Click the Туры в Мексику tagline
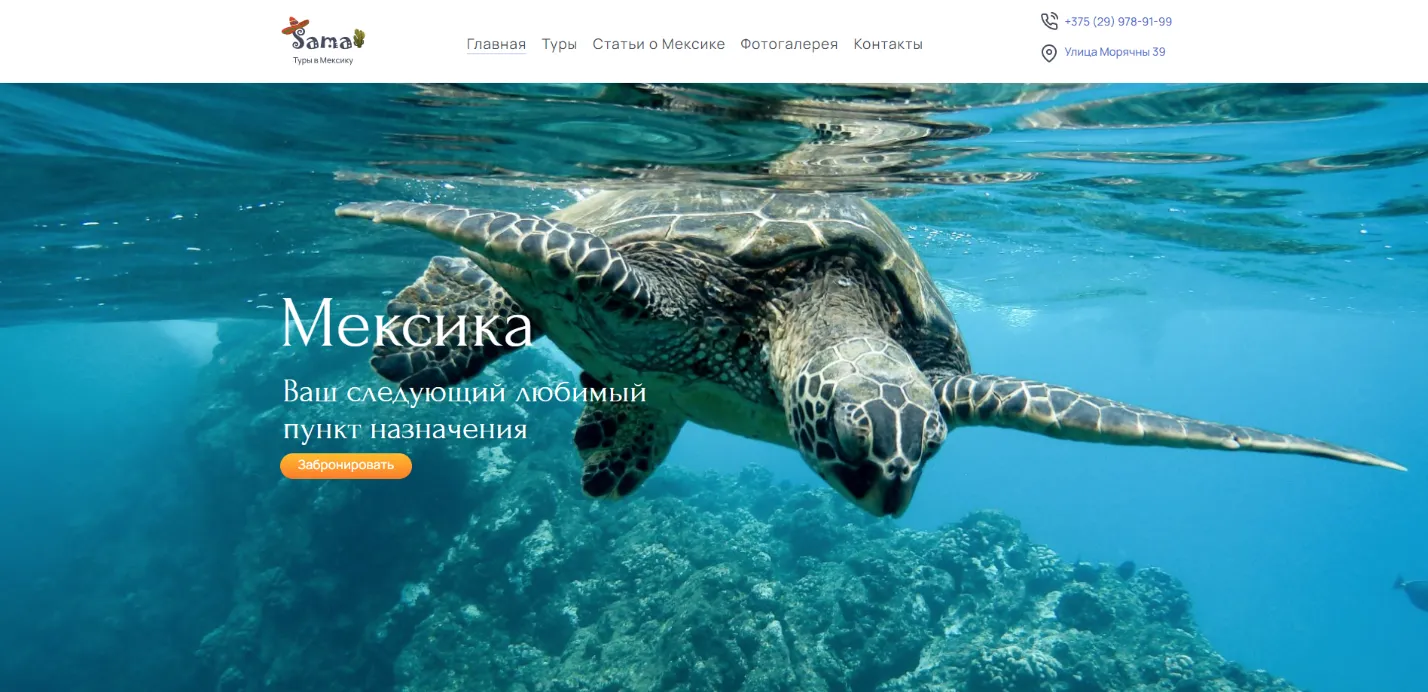Image resolution: width=1428 pixels, height=692 pixels. coord(323,60)
